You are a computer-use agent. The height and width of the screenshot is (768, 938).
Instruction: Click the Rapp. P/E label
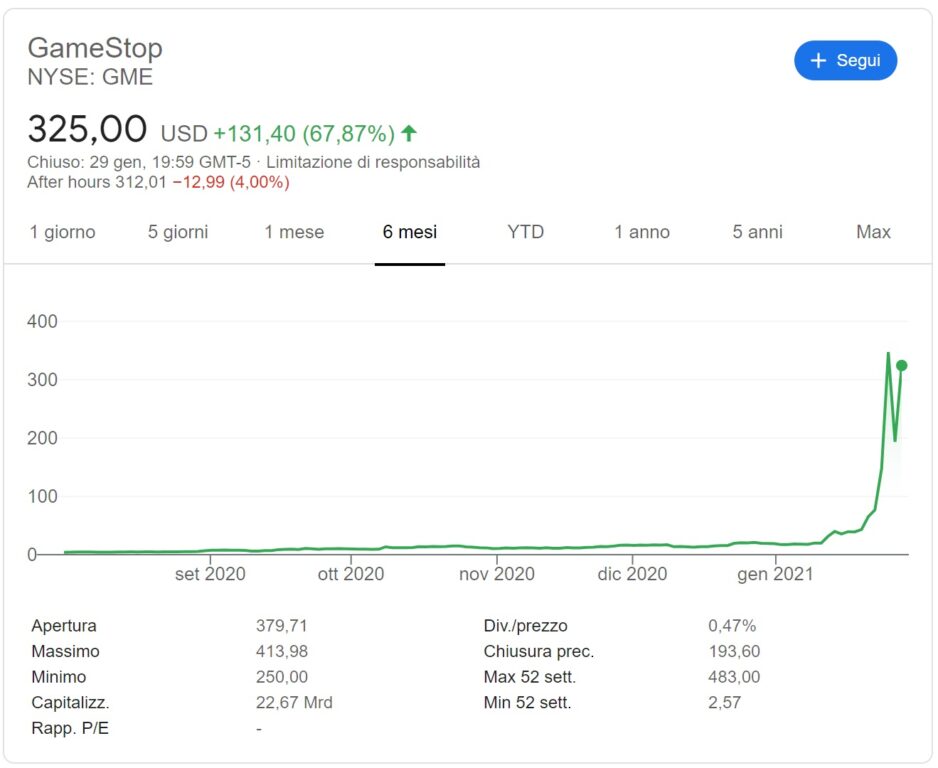tap(70, 729)
